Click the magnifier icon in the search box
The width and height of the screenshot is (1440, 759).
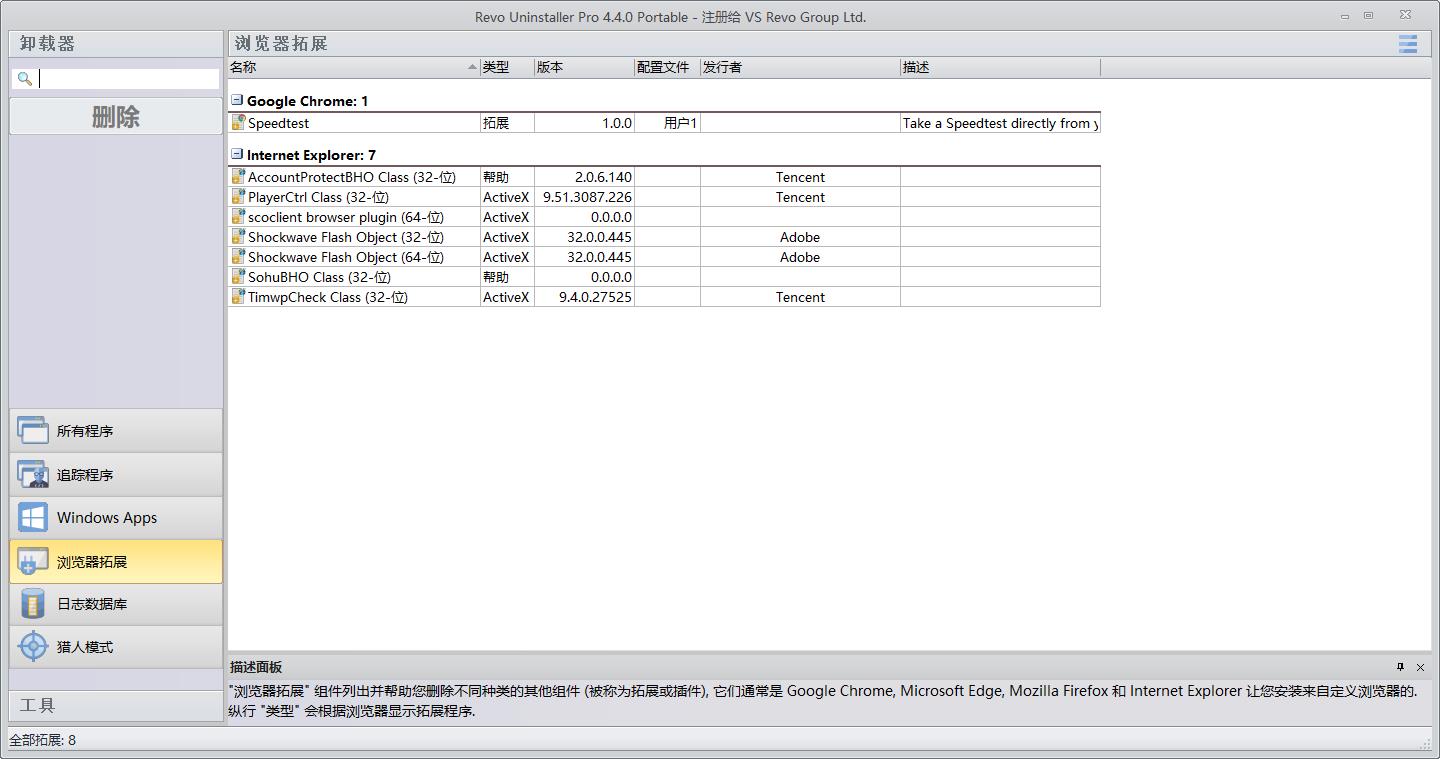25,79
